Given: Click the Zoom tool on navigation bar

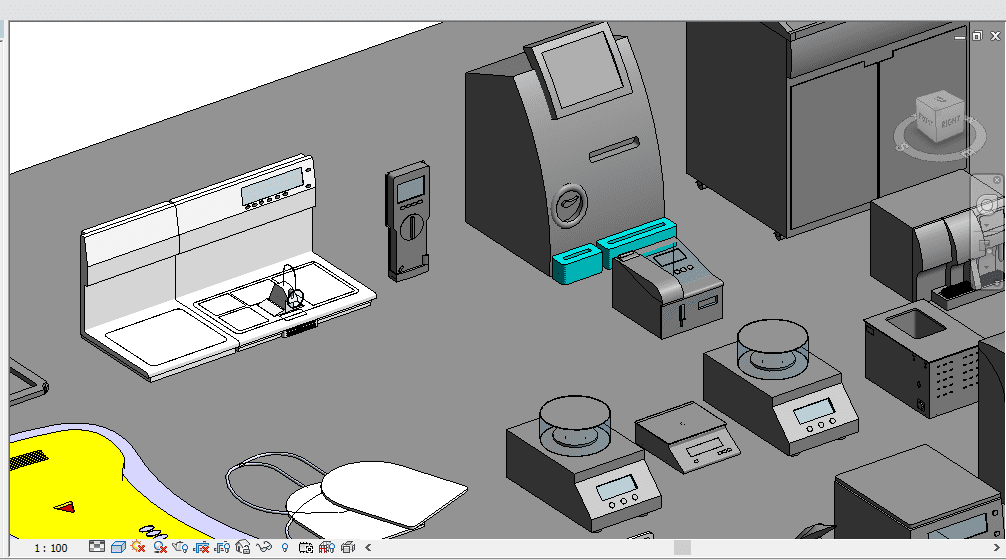Looking at the screenshot, I should click(x=987, y=247).
